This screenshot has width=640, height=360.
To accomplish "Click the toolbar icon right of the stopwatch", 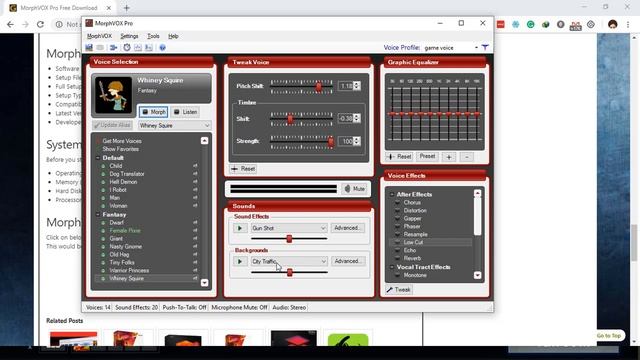I will [x=138, y=48].
